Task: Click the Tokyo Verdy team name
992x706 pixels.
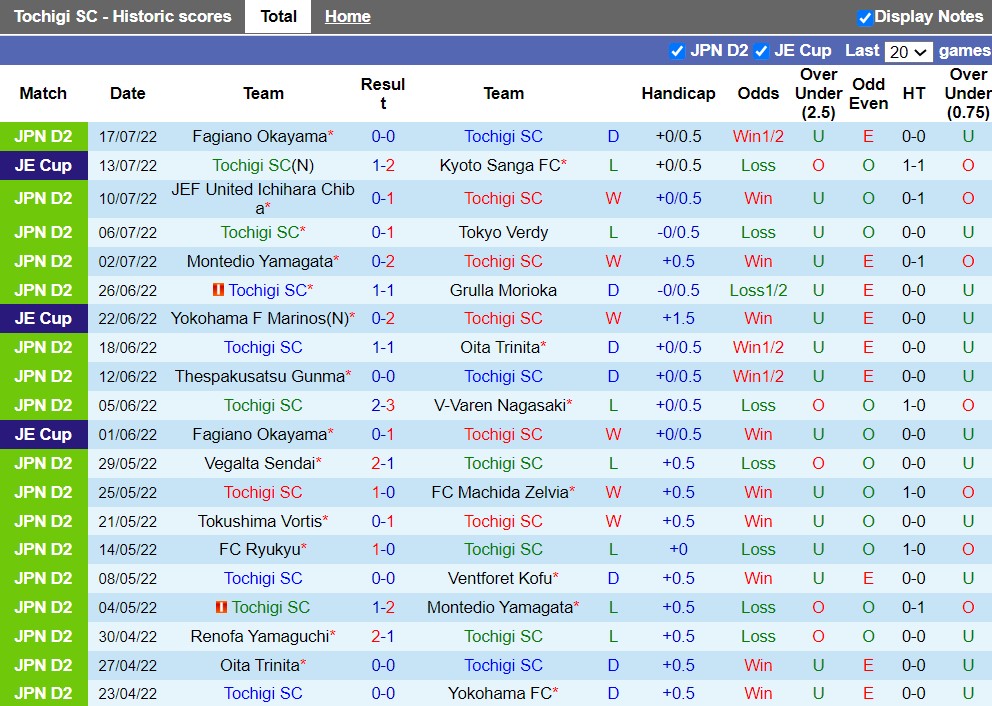Action: point(503,232)
